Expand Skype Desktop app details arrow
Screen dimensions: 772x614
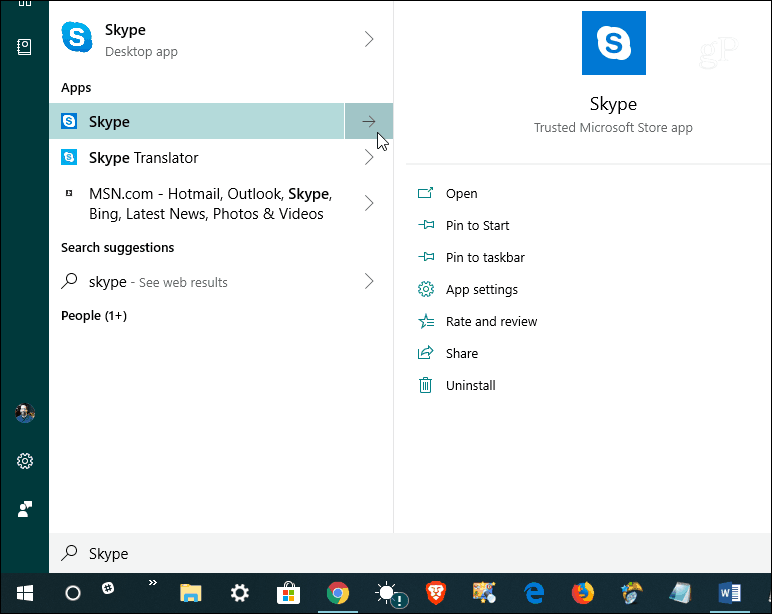pos(369,39)
